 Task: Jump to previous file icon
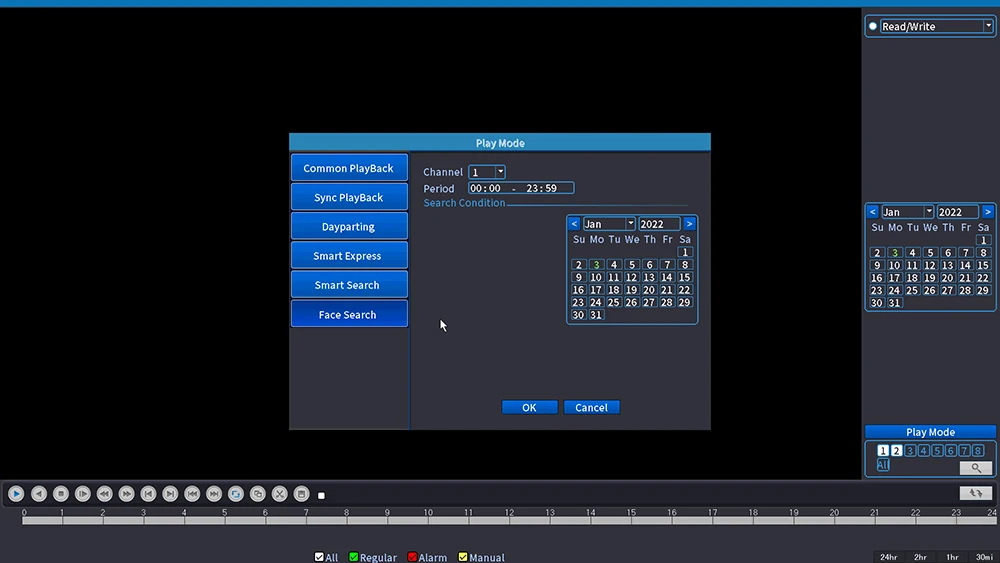click(192, 494)
